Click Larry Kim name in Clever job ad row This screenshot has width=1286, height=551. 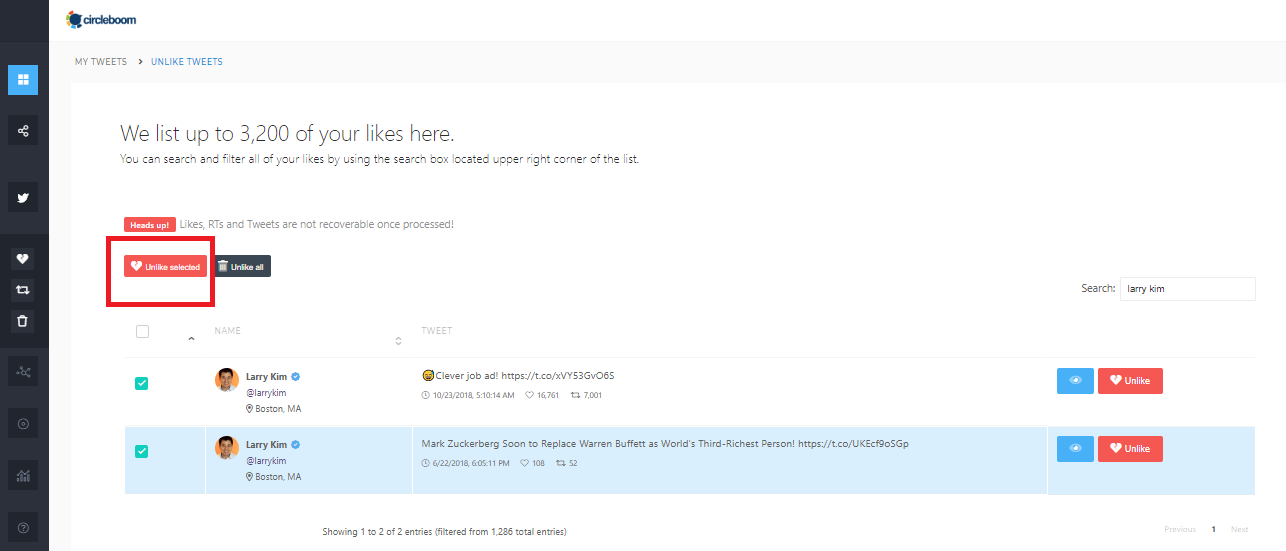pyautogui.click(x=266, y=377)
